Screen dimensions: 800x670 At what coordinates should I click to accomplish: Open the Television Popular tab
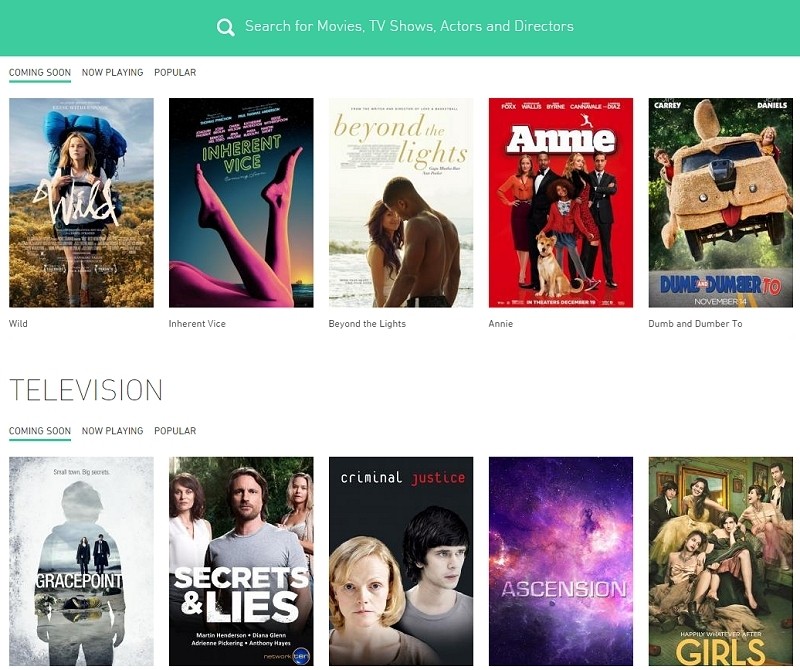(175, 431)
